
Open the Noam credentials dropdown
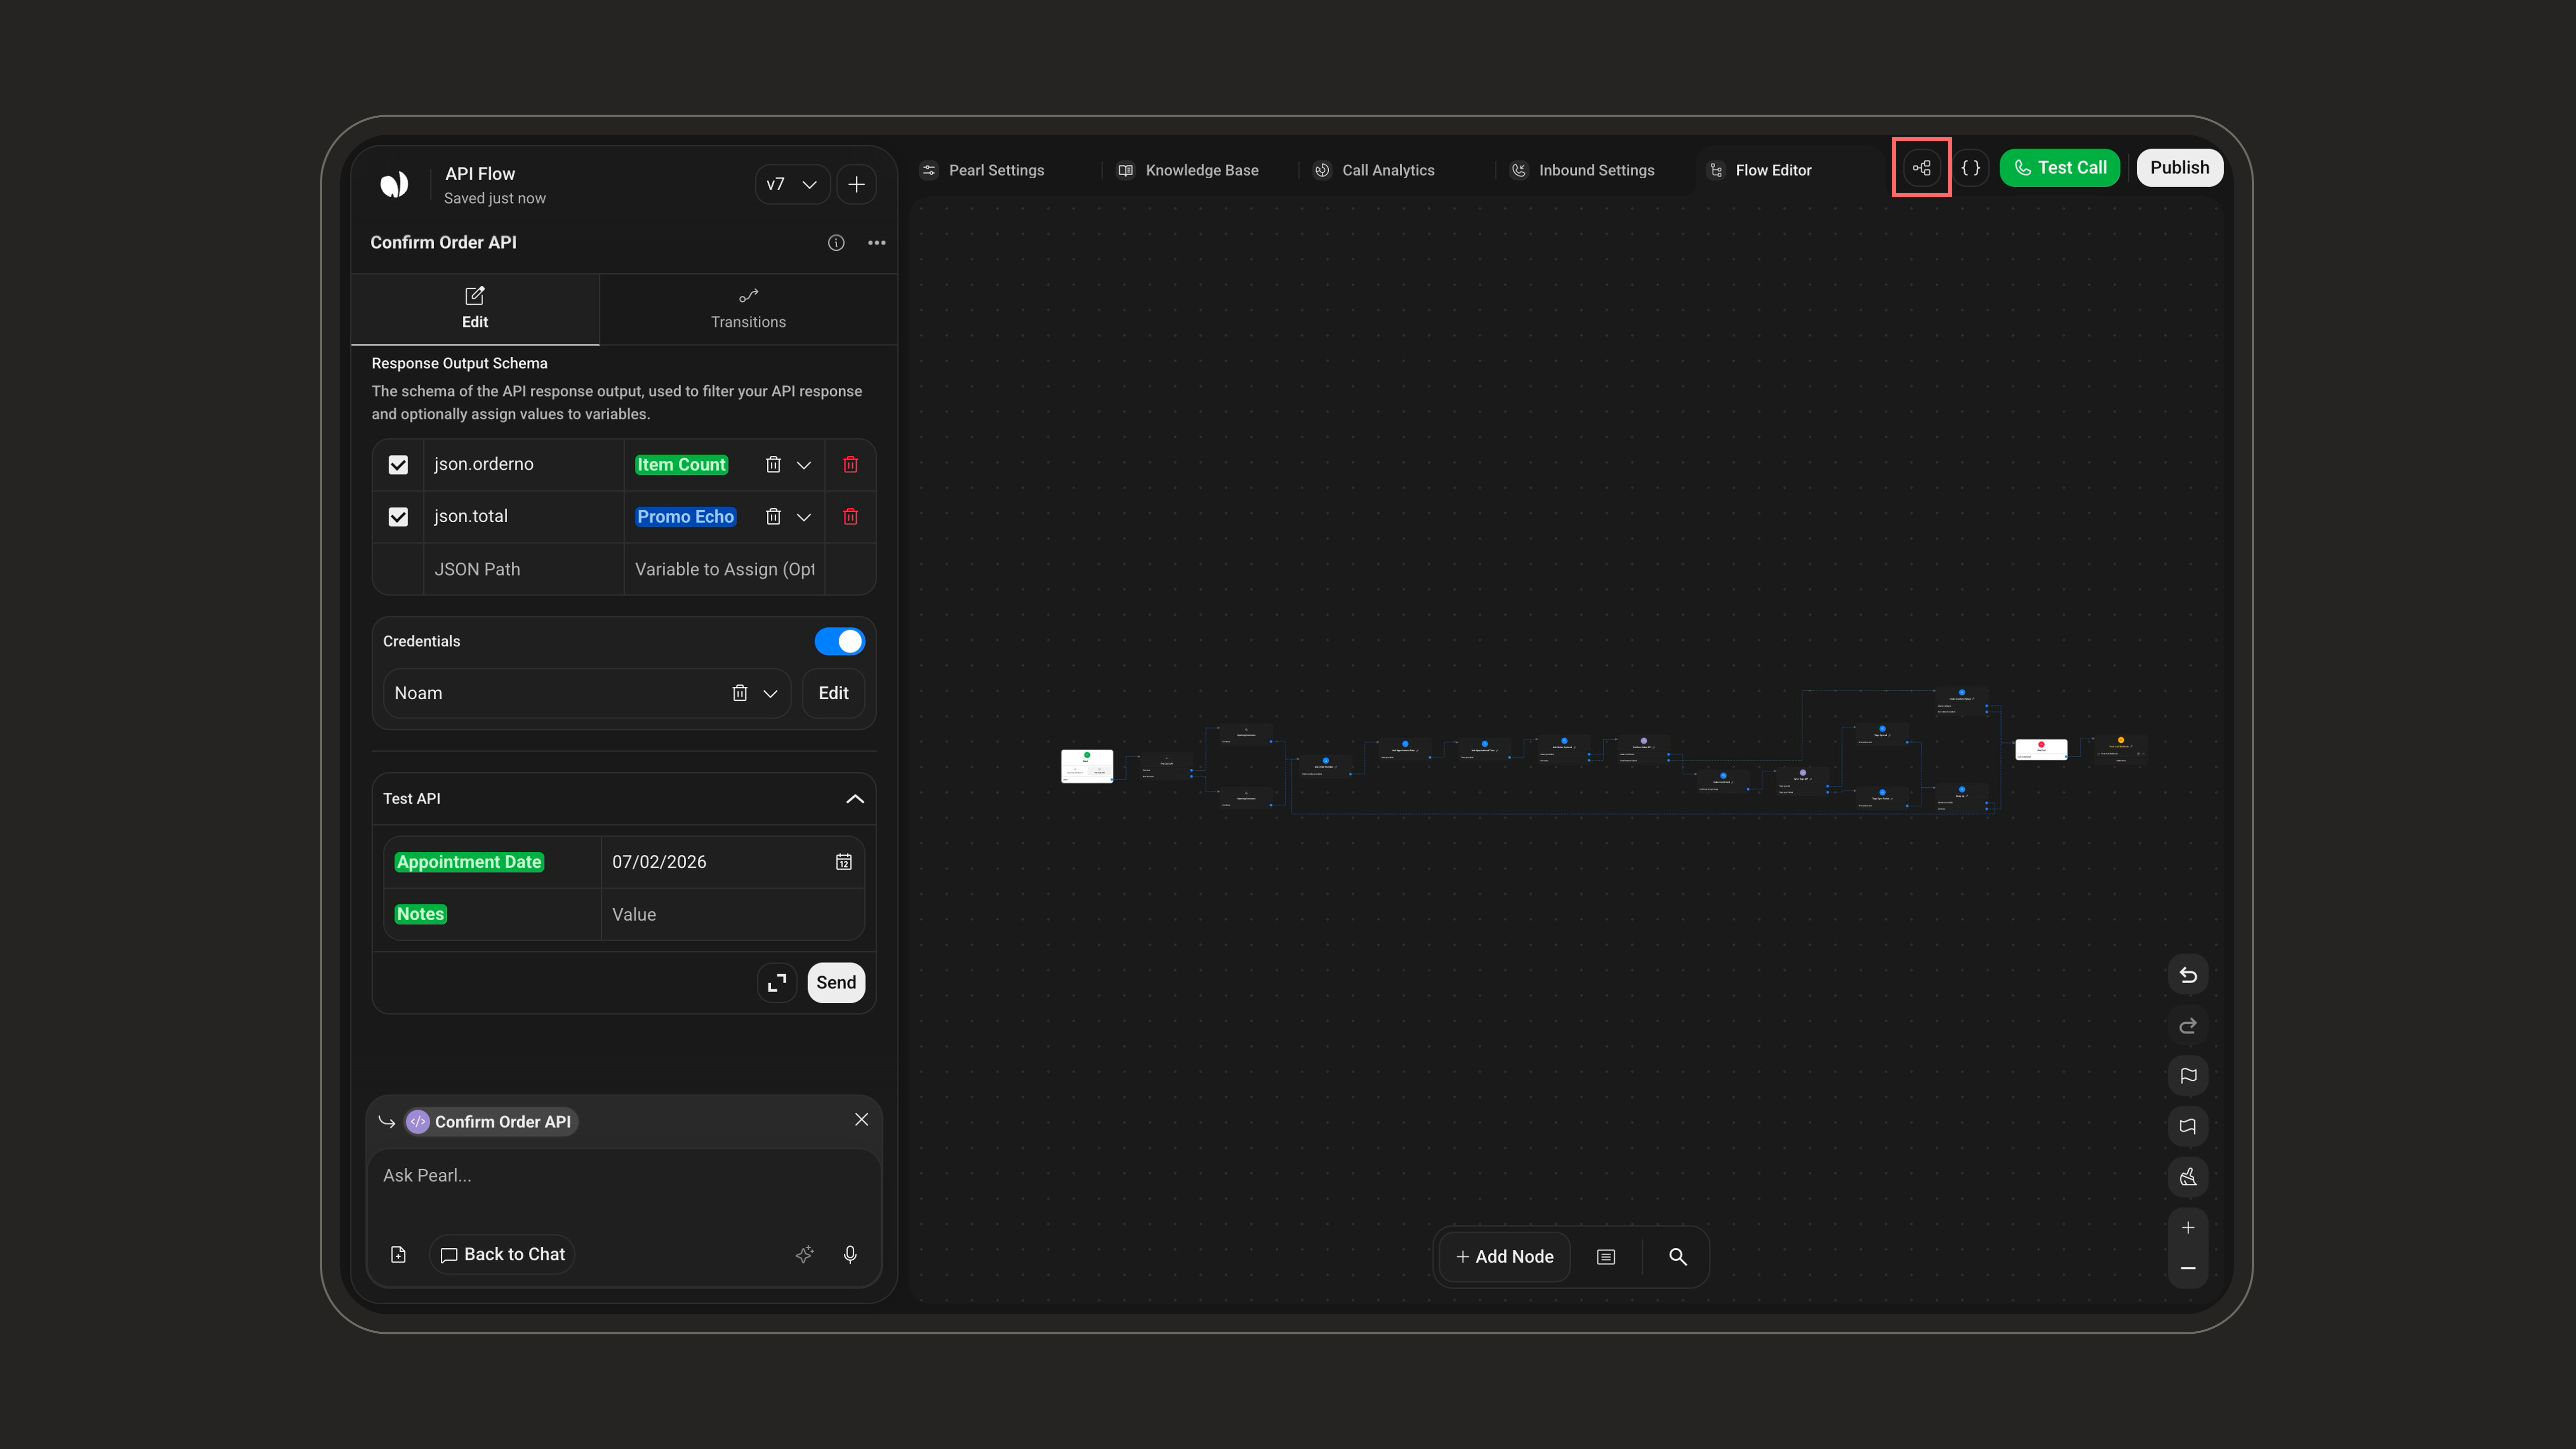771,694
